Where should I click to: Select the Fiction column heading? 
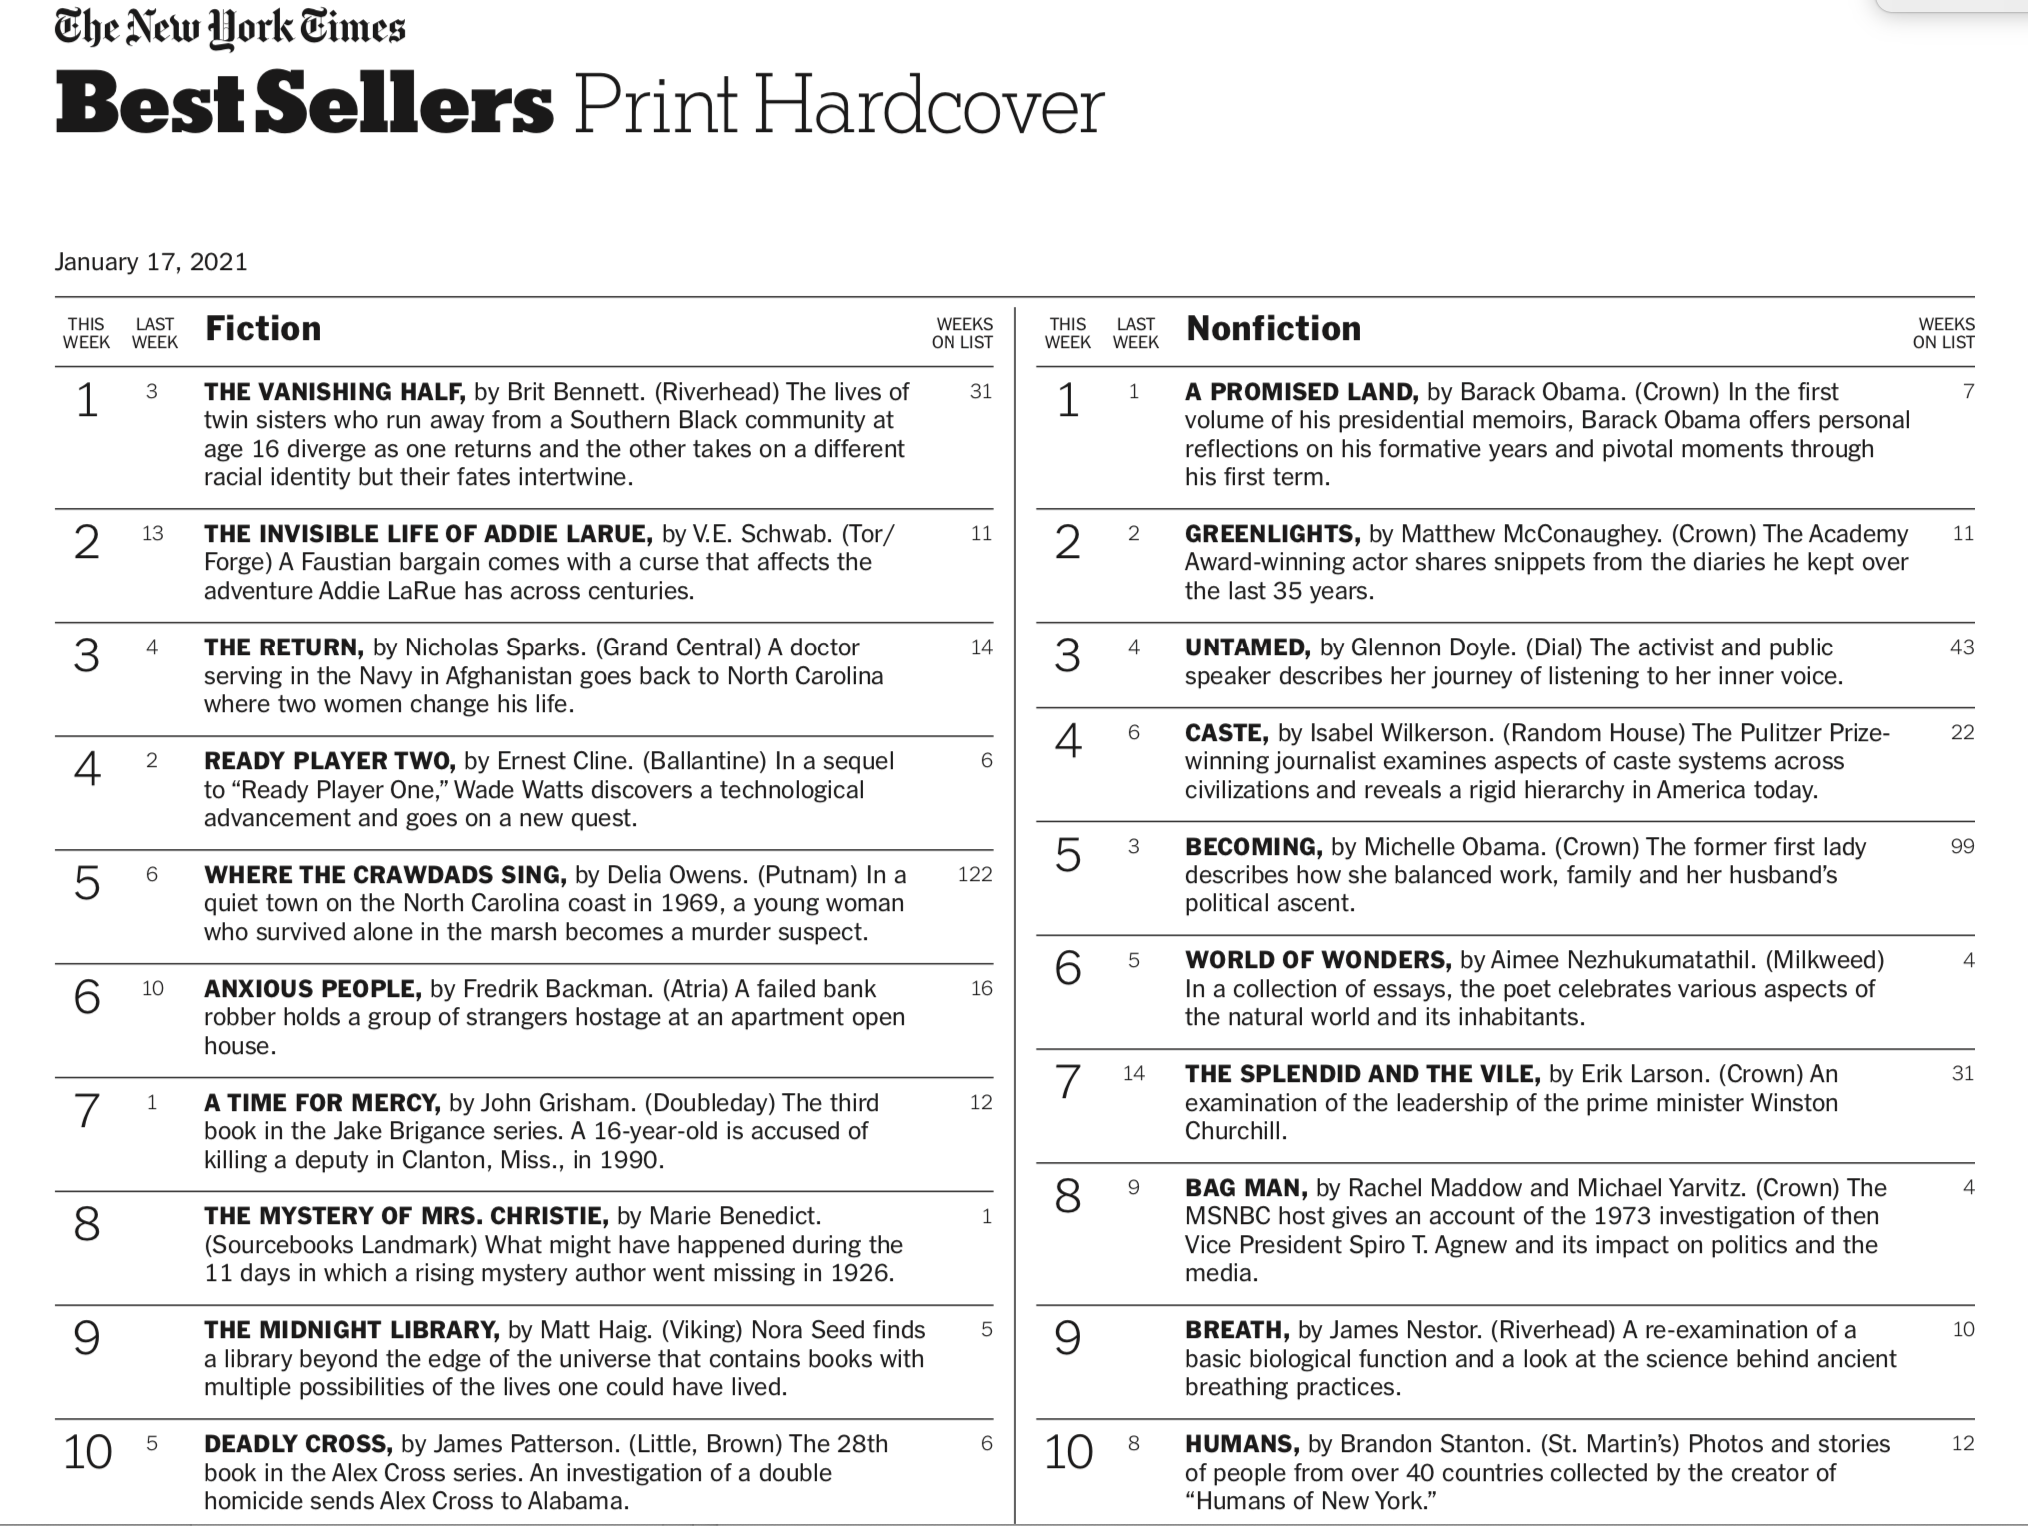263,329
